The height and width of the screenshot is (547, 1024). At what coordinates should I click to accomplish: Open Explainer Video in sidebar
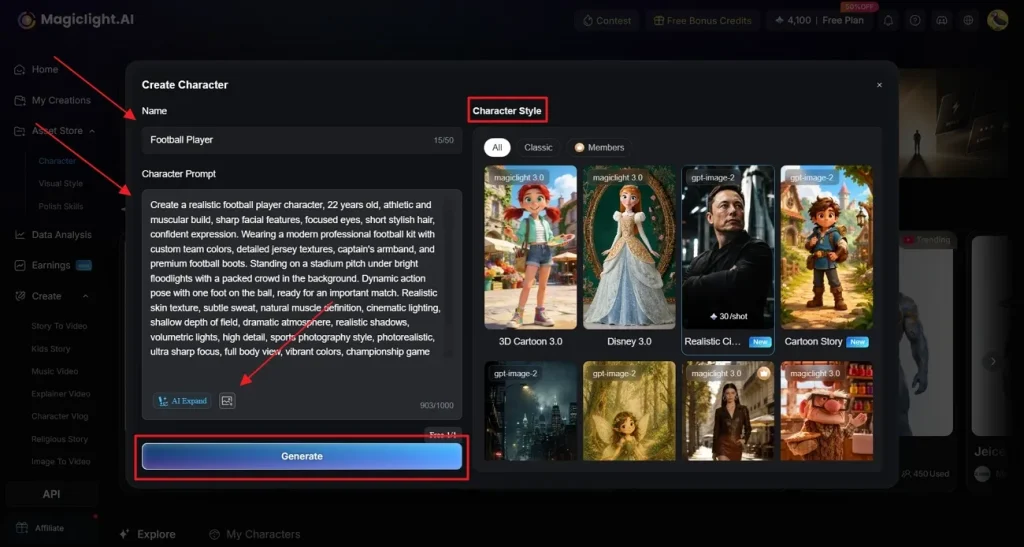(60, 394)
